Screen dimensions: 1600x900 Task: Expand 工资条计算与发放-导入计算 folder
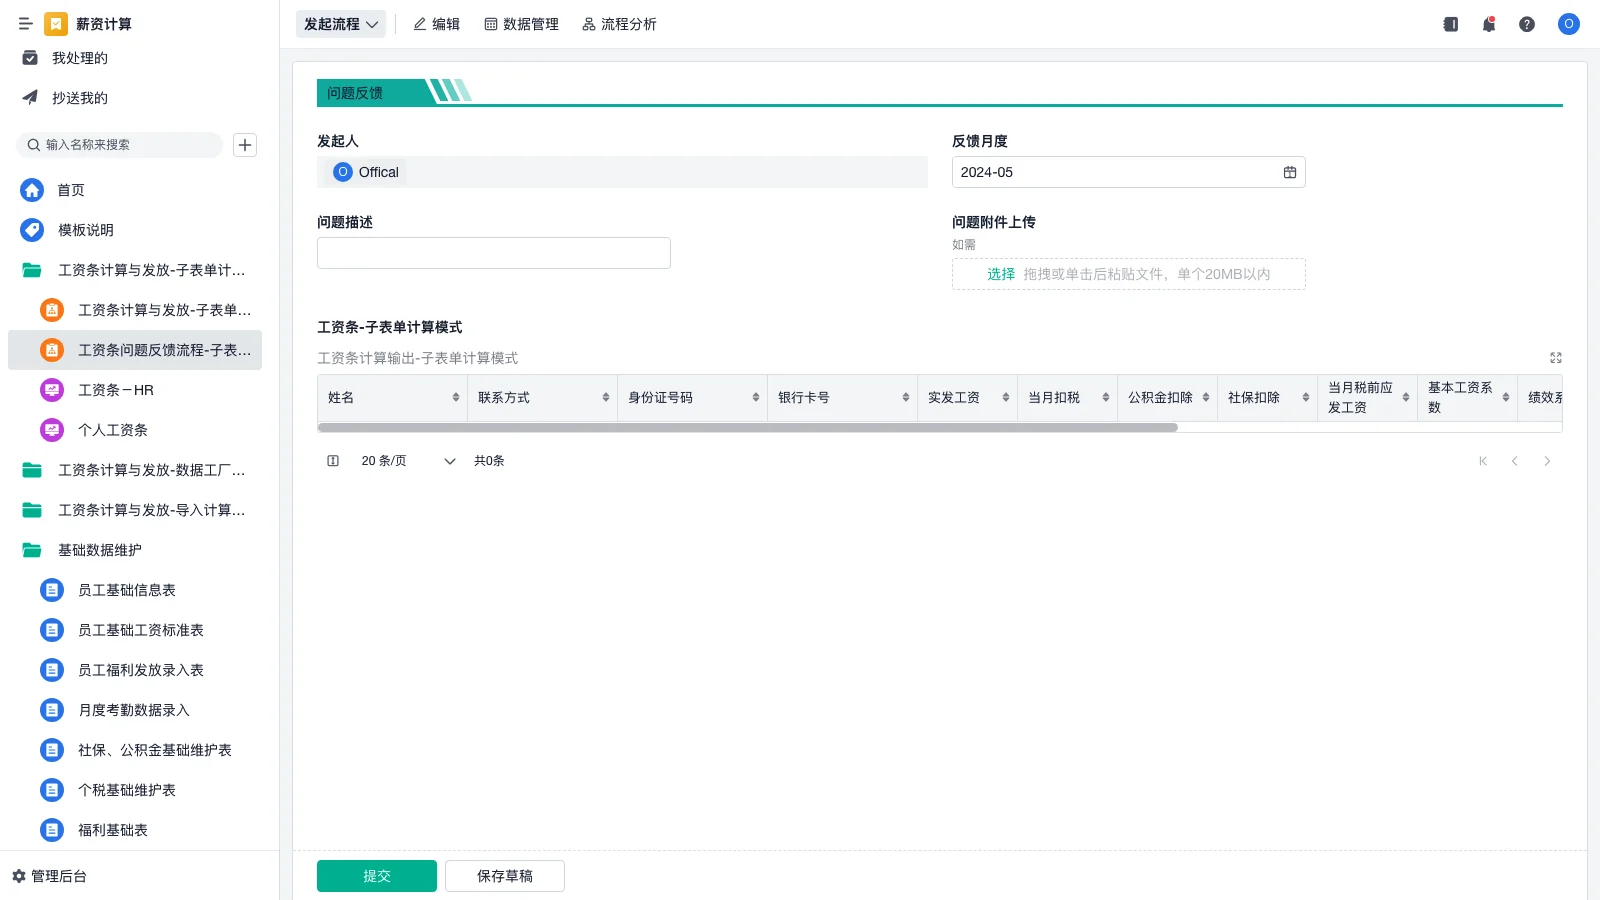click(135, 510)
